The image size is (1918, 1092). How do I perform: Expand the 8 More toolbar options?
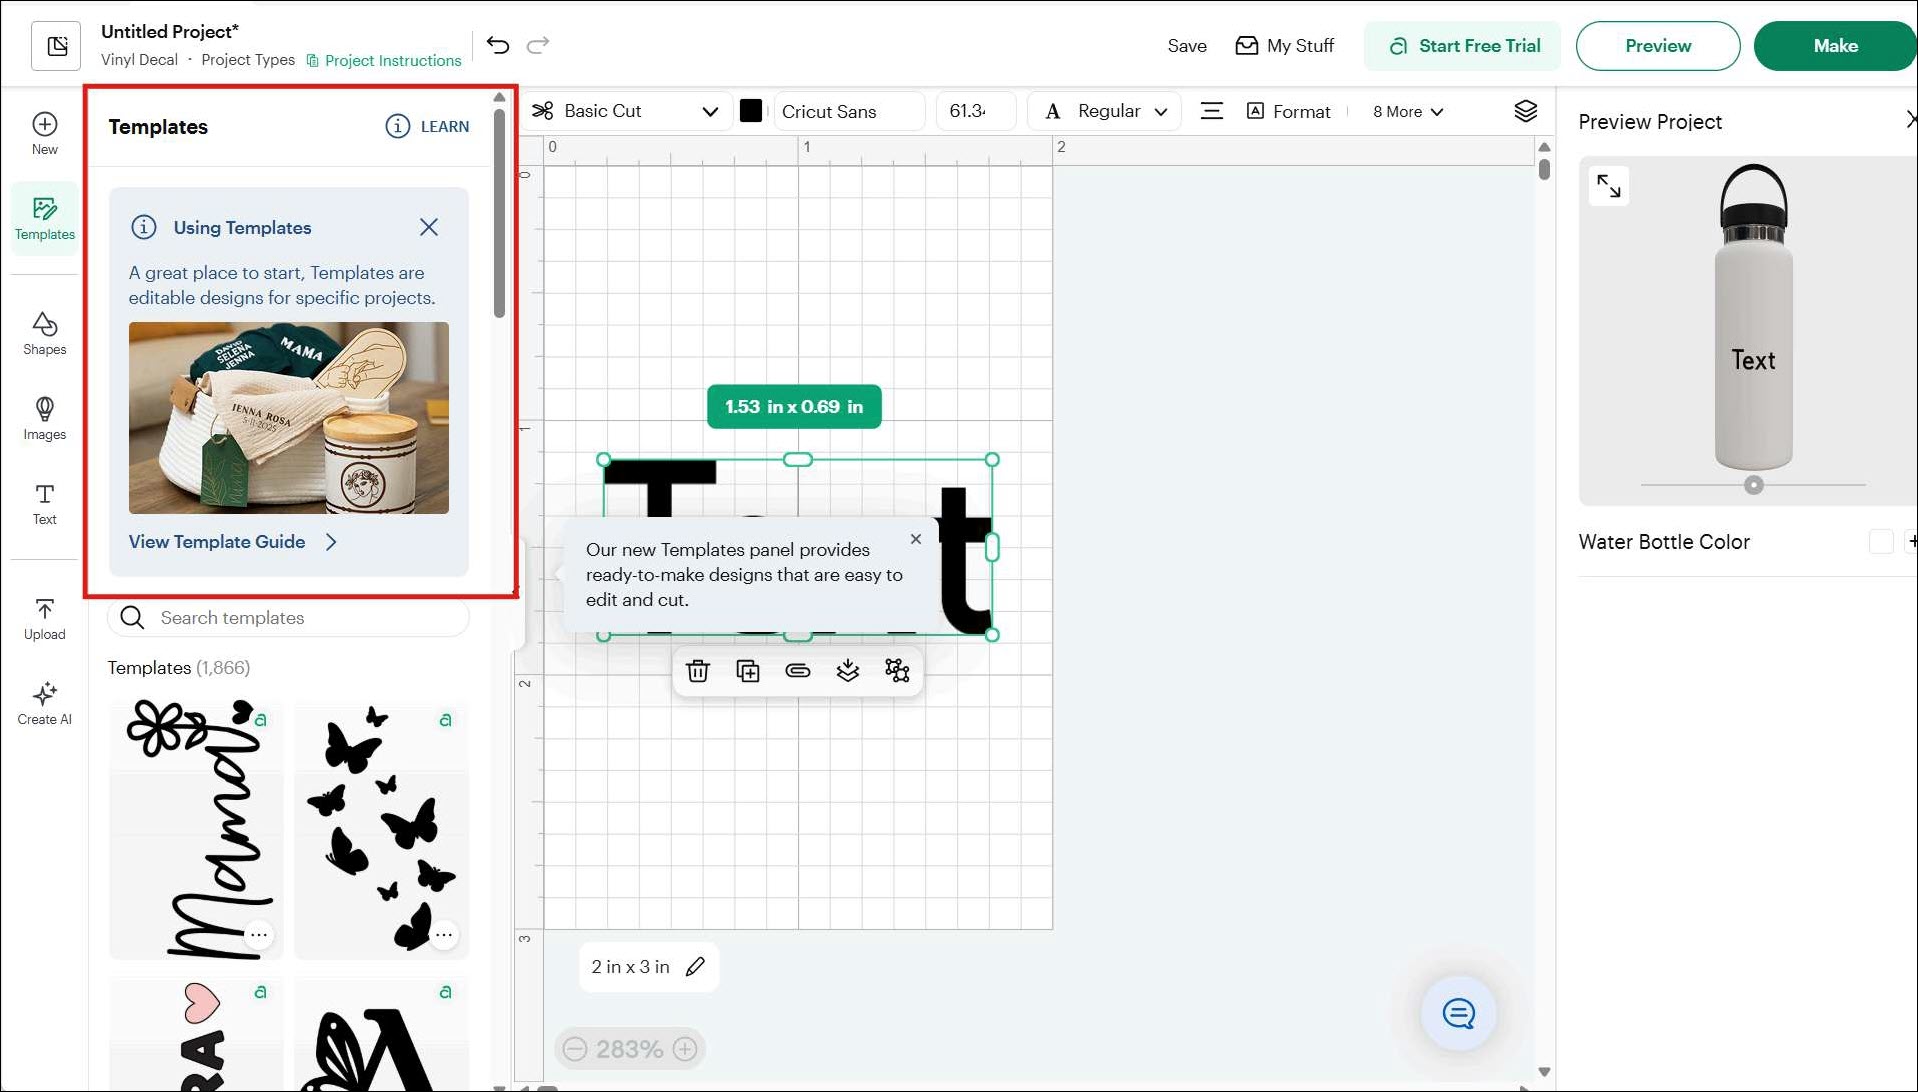[x=1408, y=112]
